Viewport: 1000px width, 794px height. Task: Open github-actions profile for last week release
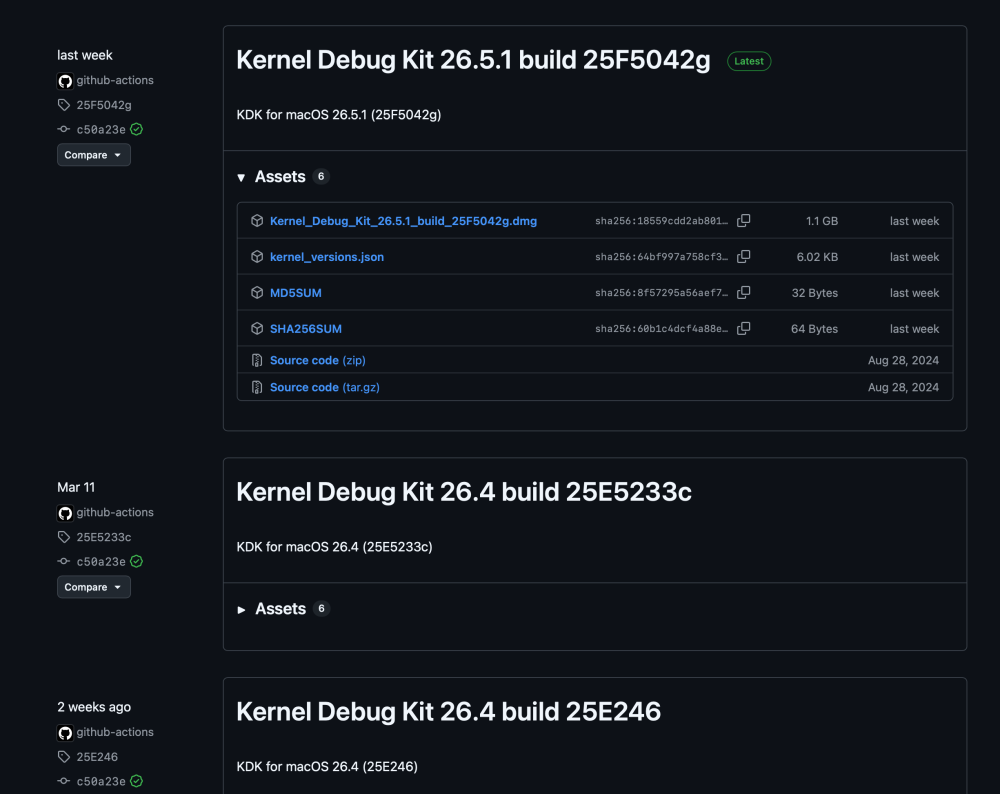[115, 80]
